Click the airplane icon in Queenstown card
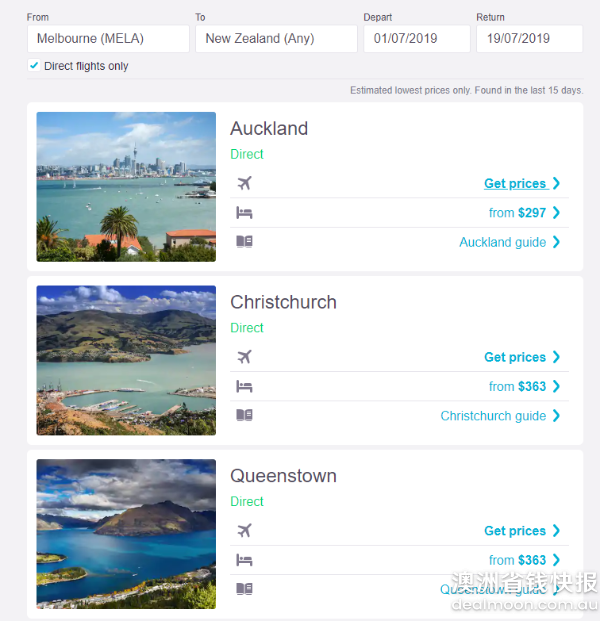Image resolution: width=600 pixels, height=621 pixels. tap(244, 531)
